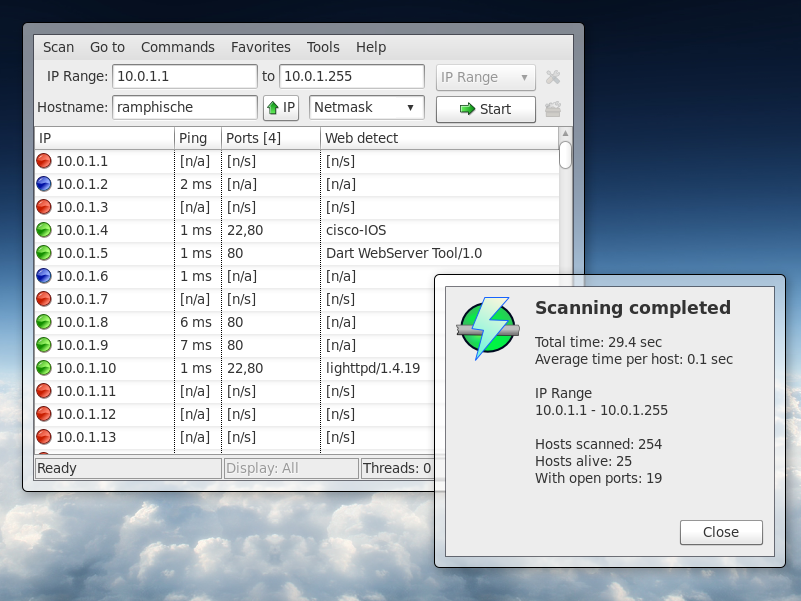801x601 pixels.
Task: Select the IP address text 10.0.1.2
Action: [82, 184]
